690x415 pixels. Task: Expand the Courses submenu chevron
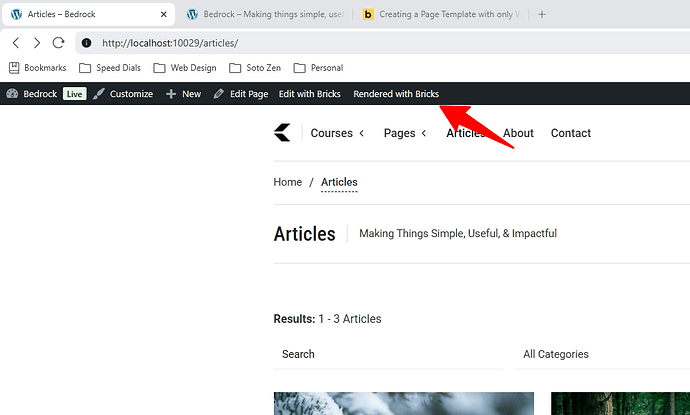coord(361,134)
